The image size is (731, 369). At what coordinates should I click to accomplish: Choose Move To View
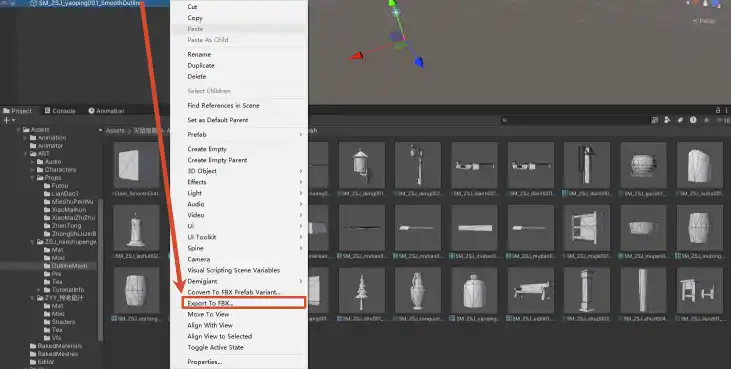coord(239,314)
